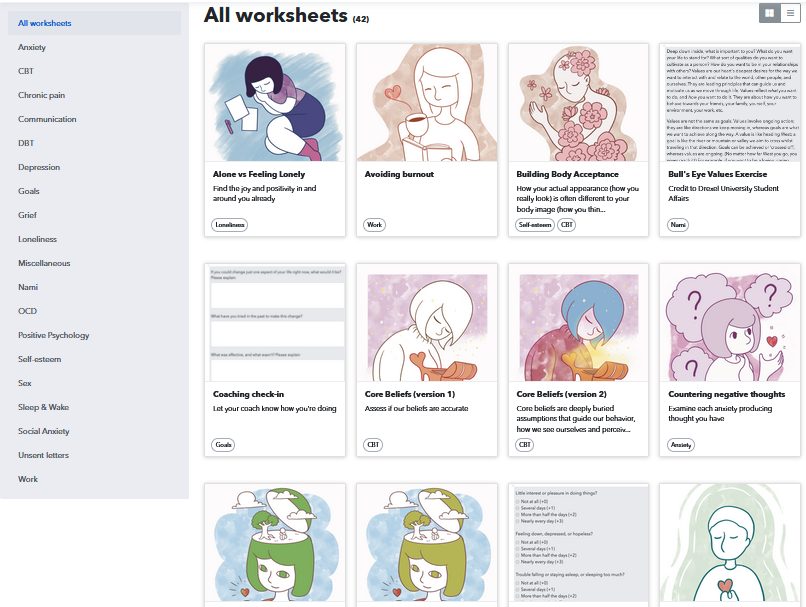
Task: Open Core Beliefs (version 2) title
Action: pyautogui.click(x=561, y=394)
